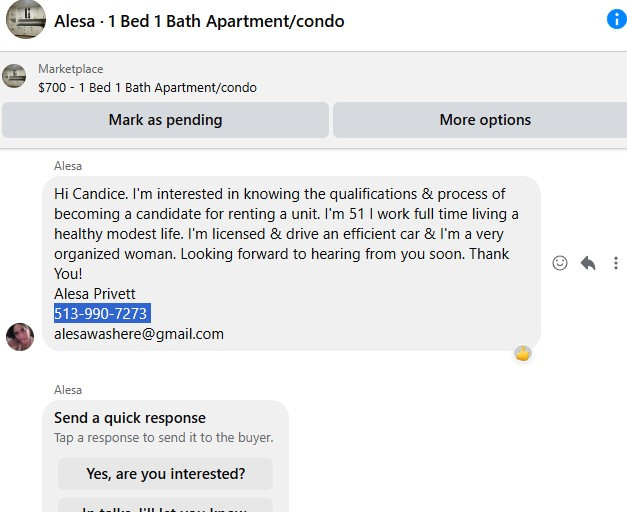627x518 pixels.
Task: Click the Mark as pending button
Action: tap(165, 120)
